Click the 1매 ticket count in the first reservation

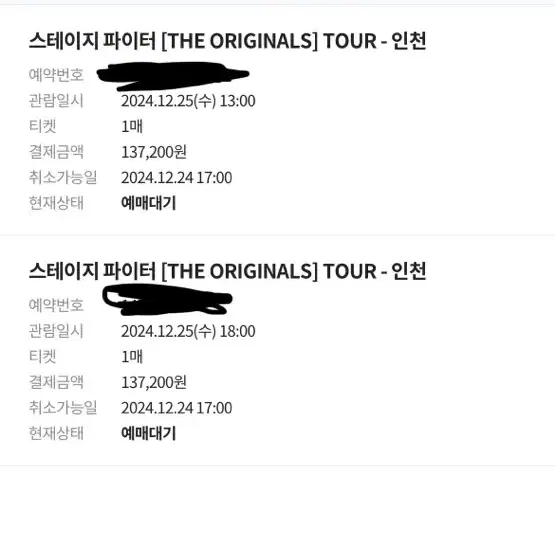point(132,127)
